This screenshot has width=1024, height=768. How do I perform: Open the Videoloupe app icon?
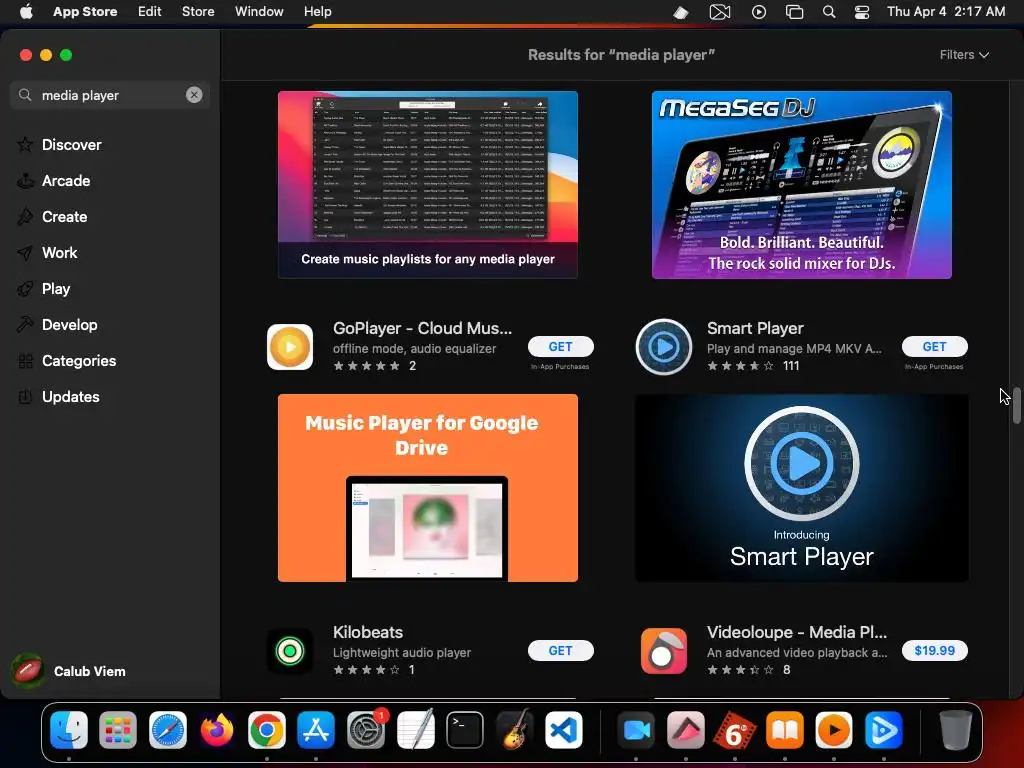(x=664, y=650)
